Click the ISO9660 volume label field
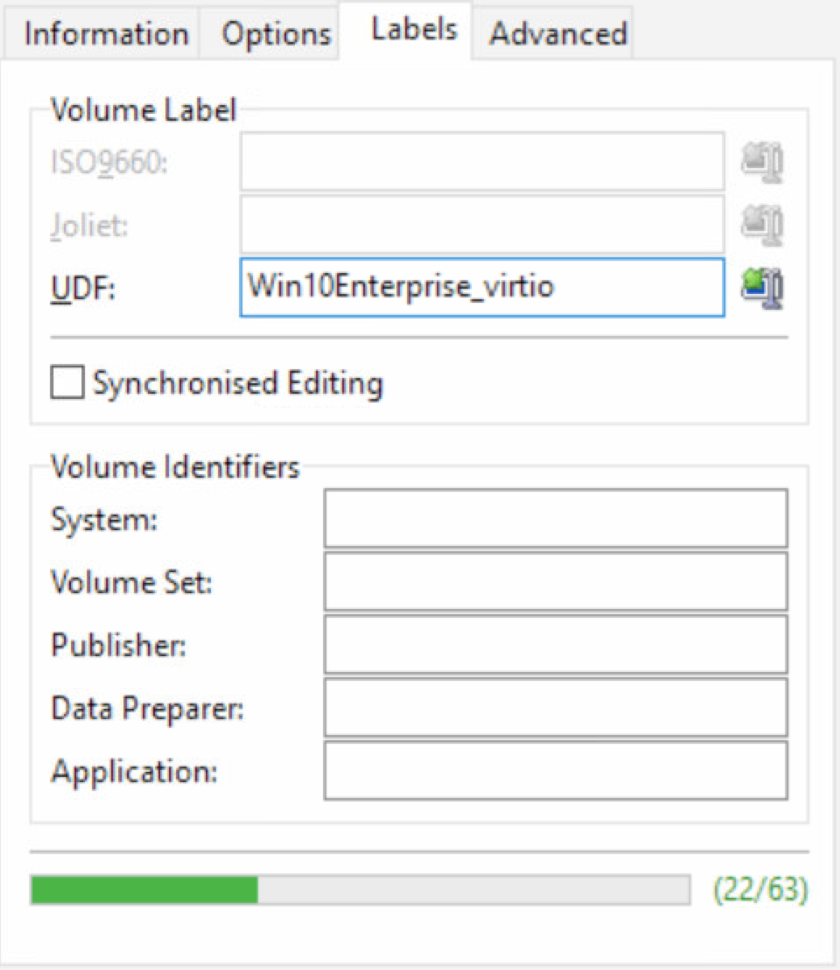 [482, 162]
